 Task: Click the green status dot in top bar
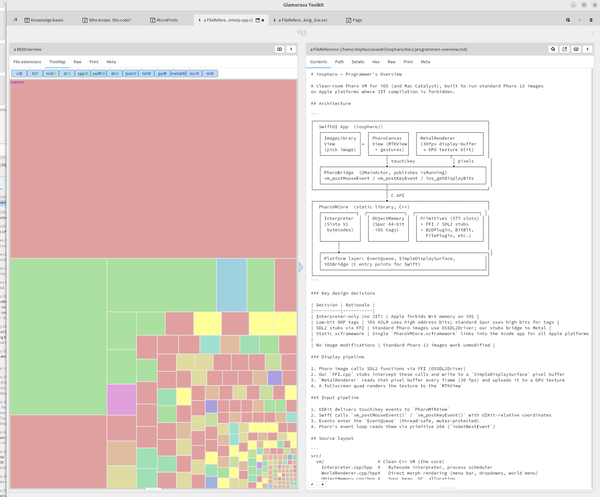coord(580,20)
